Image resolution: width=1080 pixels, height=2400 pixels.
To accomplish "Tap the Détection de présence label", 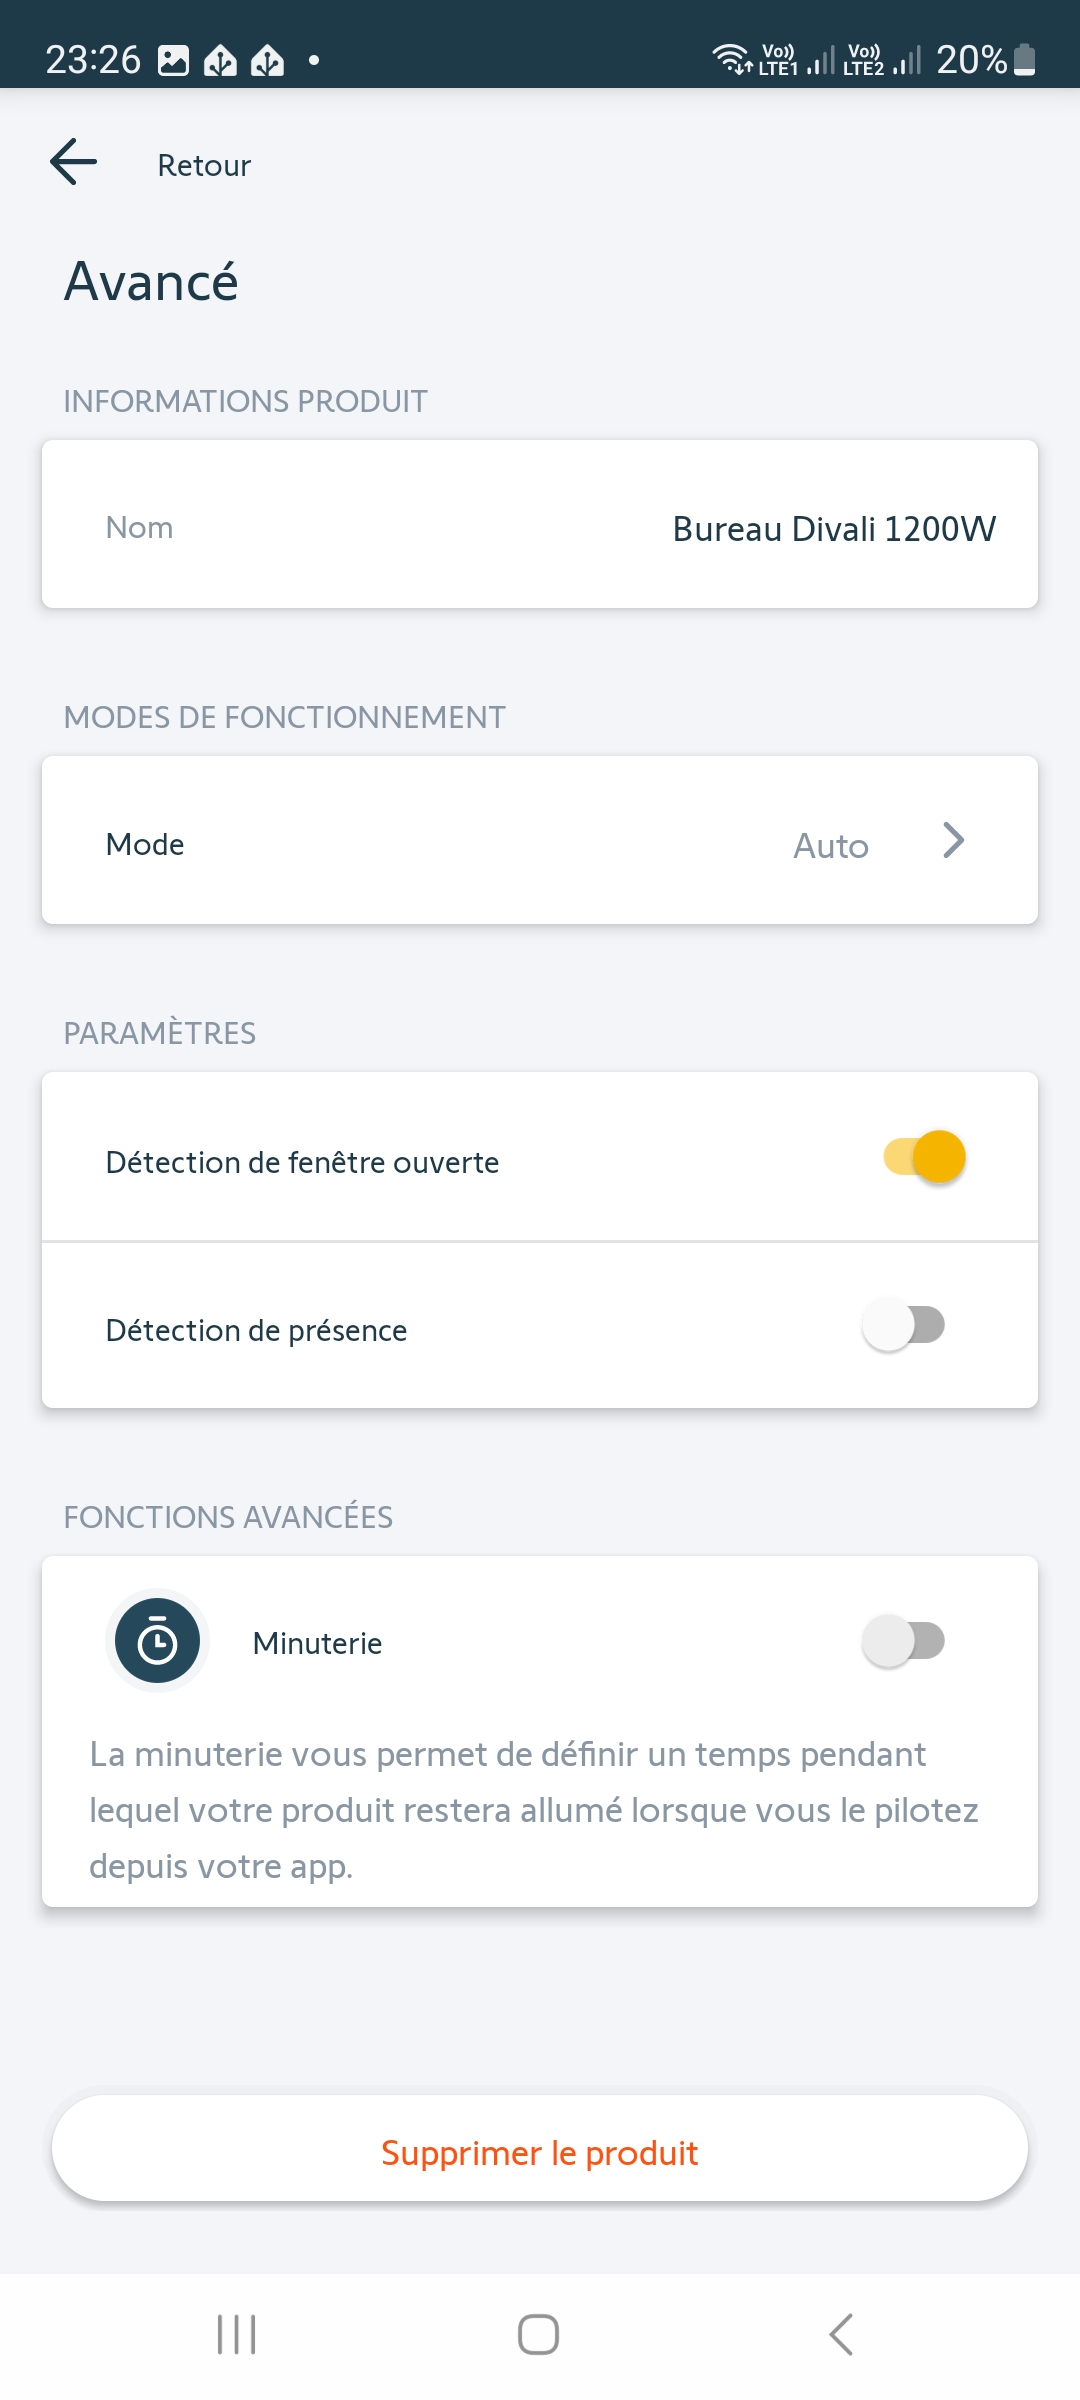I will 256,1330.
